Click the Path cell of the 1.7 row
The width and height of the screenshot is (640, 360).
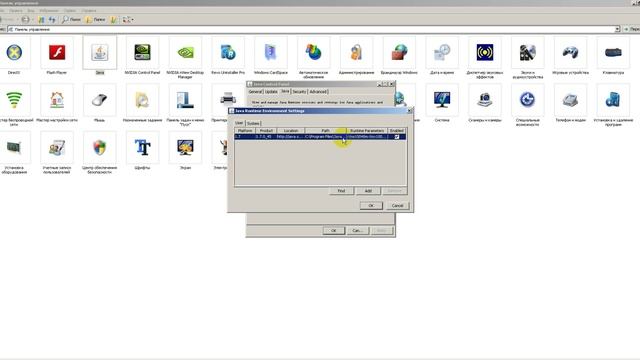325,137
